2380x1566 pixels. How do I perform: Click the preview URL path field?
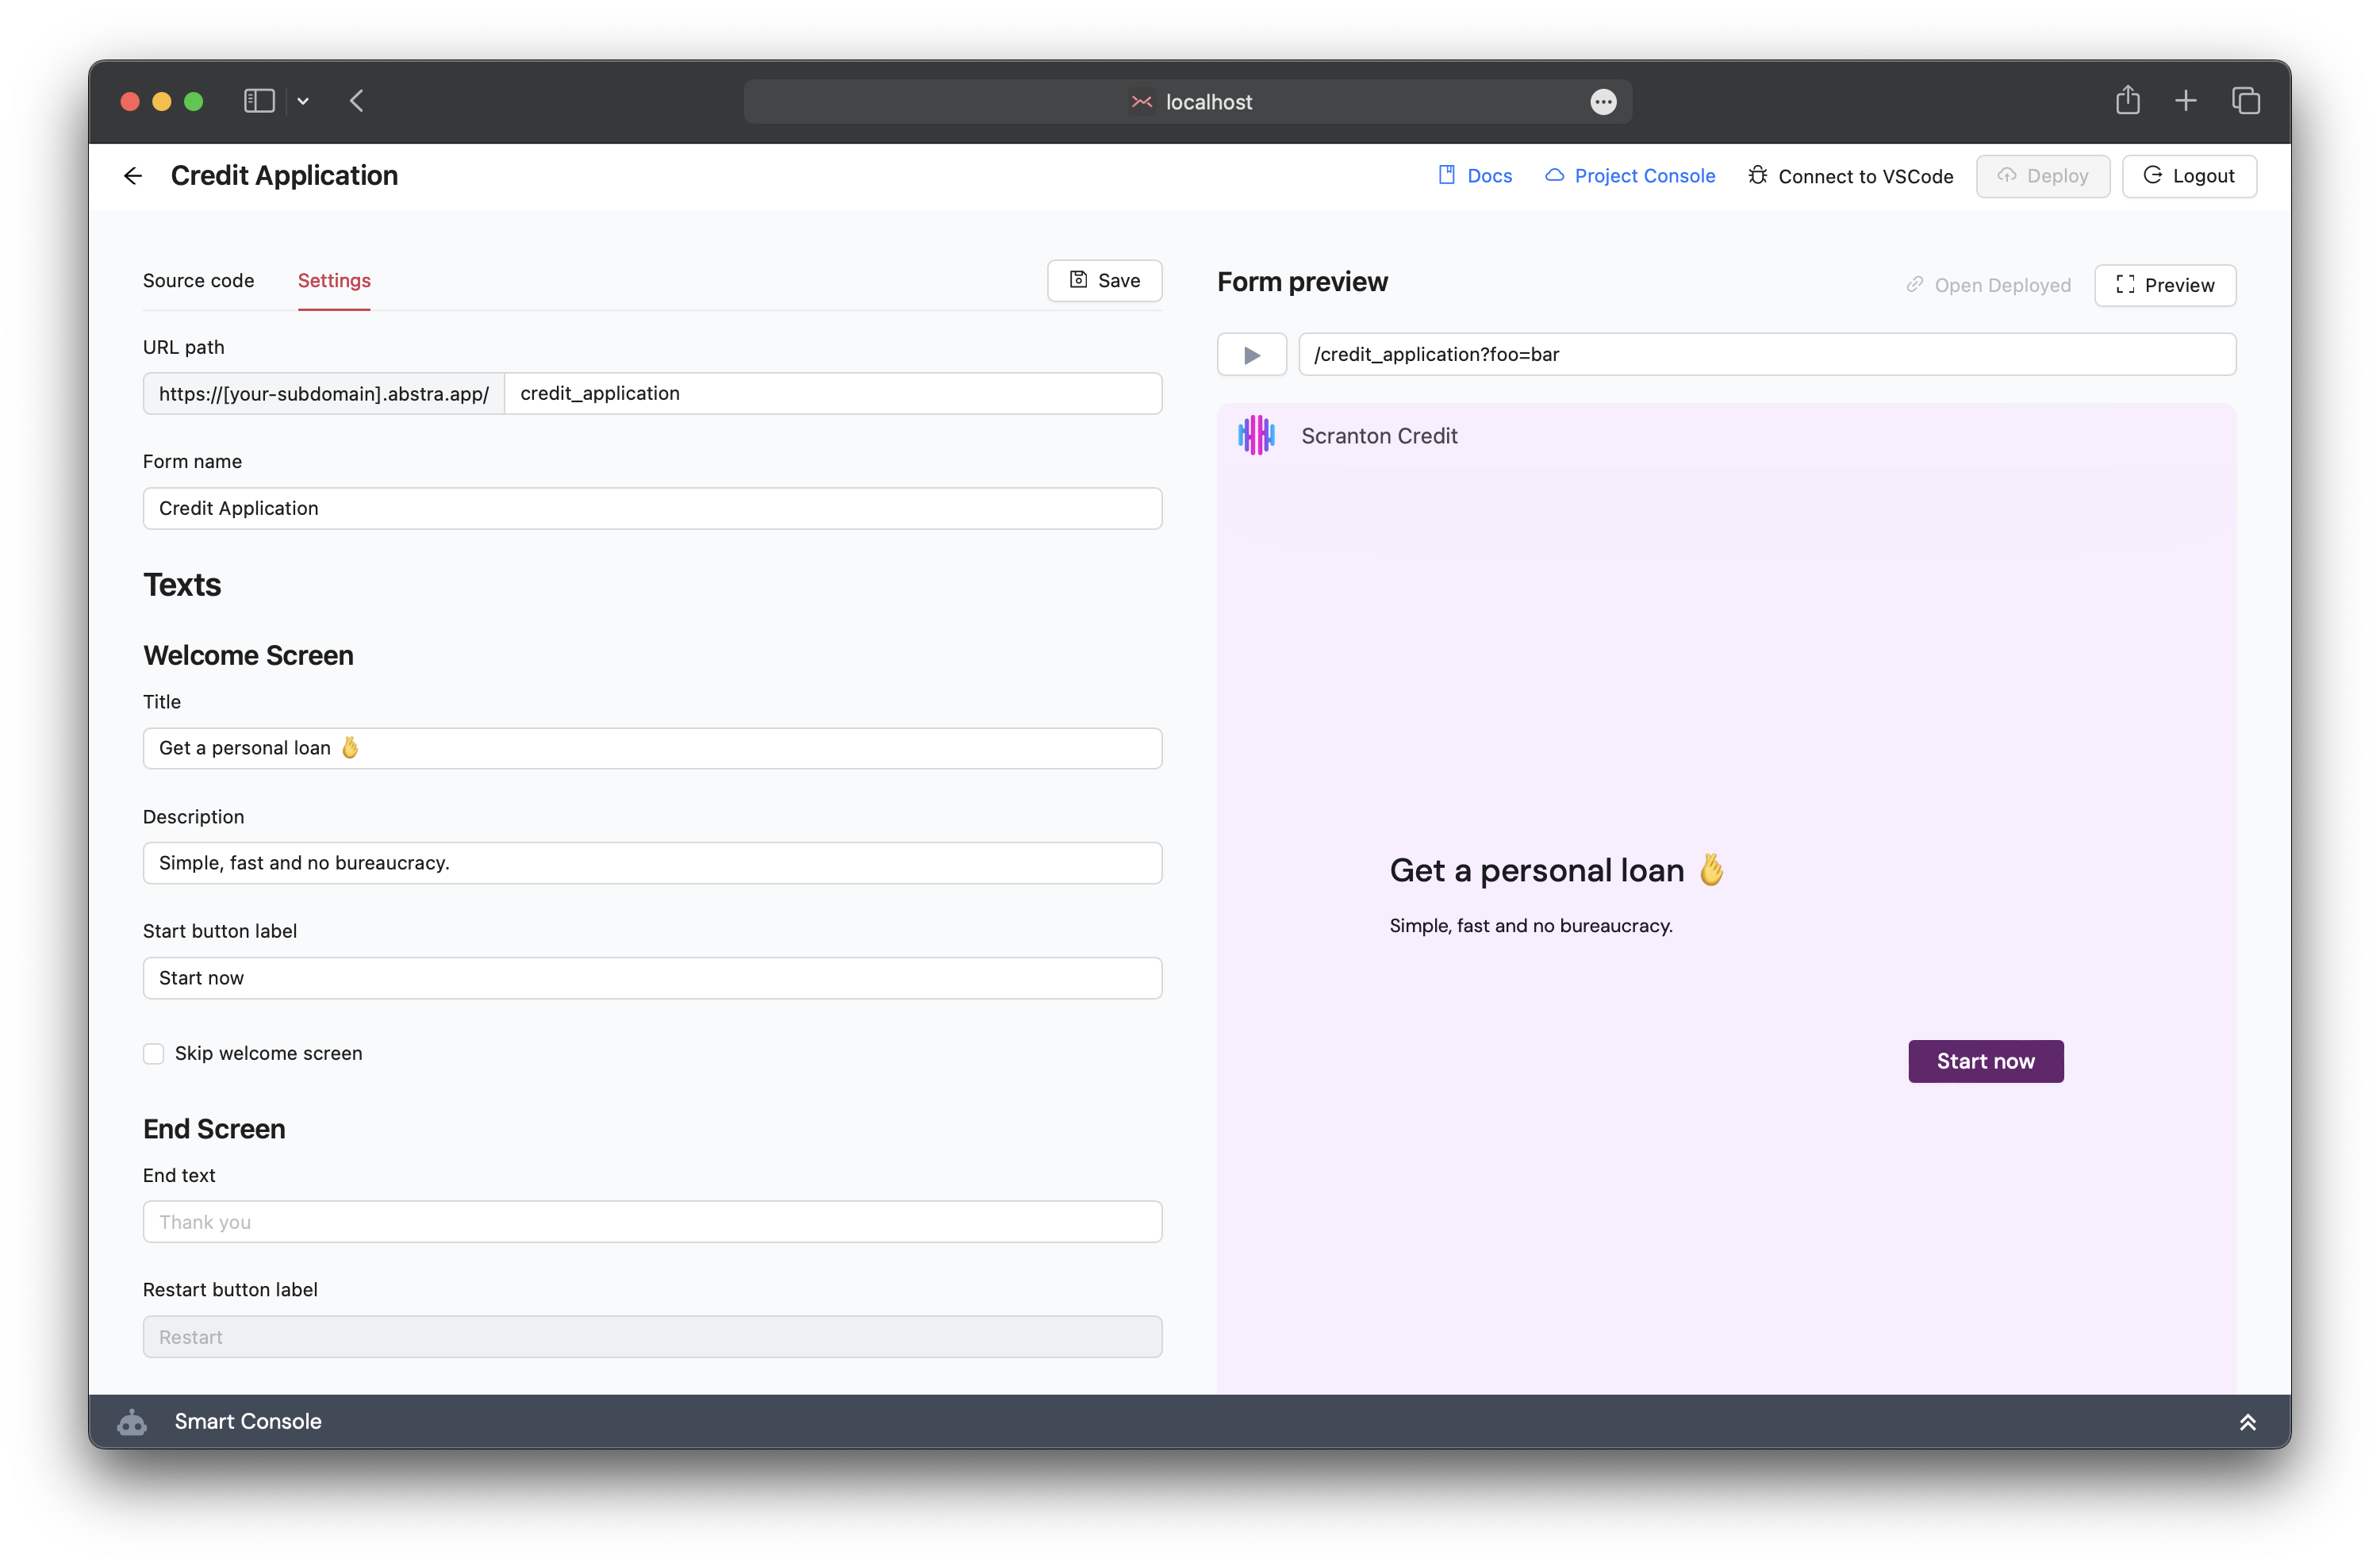click(1767, 355)
